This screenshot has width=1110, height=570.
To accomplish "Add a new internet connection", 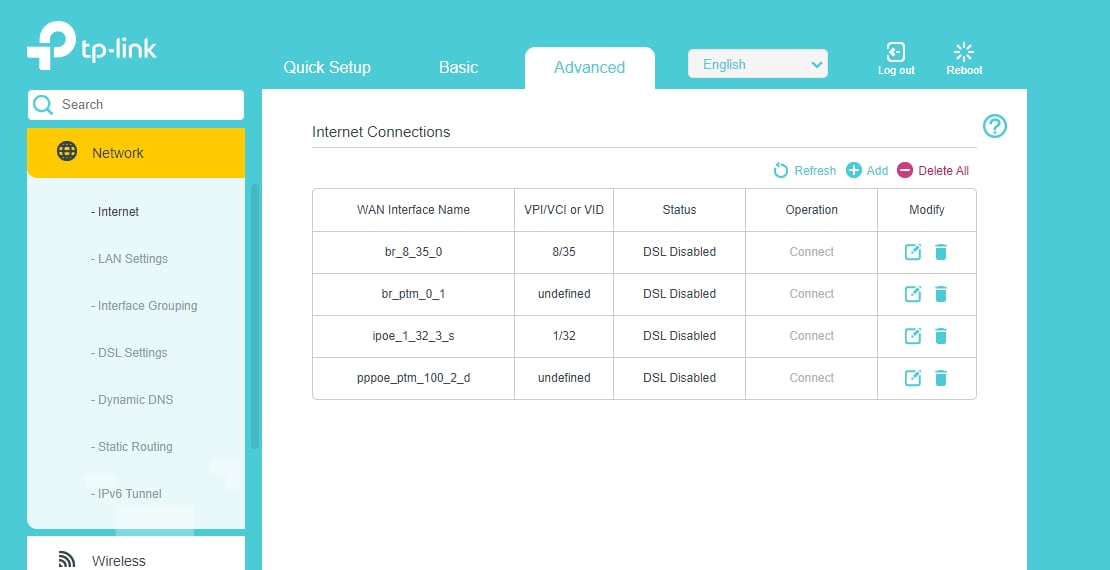I will [867, 171].
